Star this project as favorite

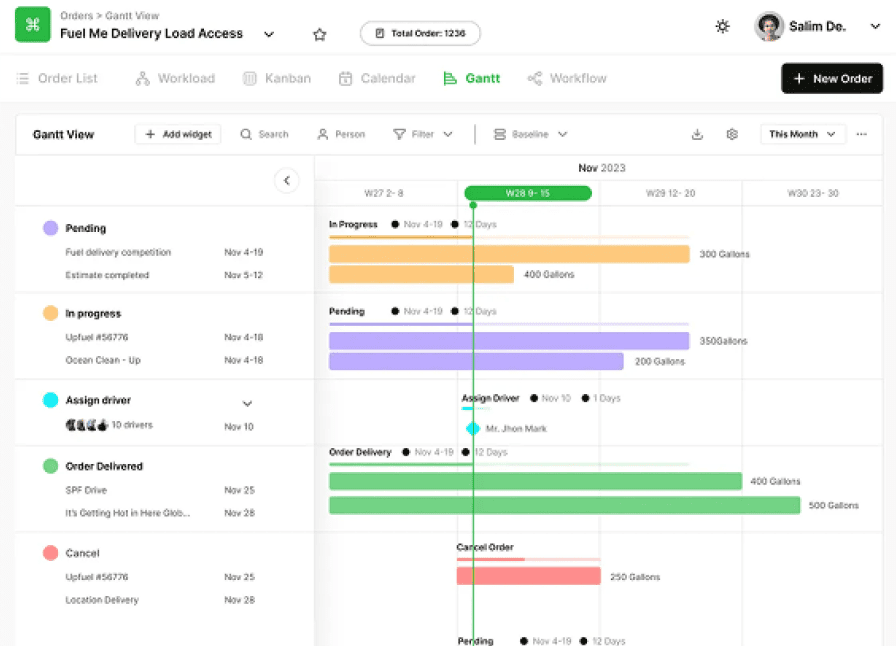tap(320, 34)
